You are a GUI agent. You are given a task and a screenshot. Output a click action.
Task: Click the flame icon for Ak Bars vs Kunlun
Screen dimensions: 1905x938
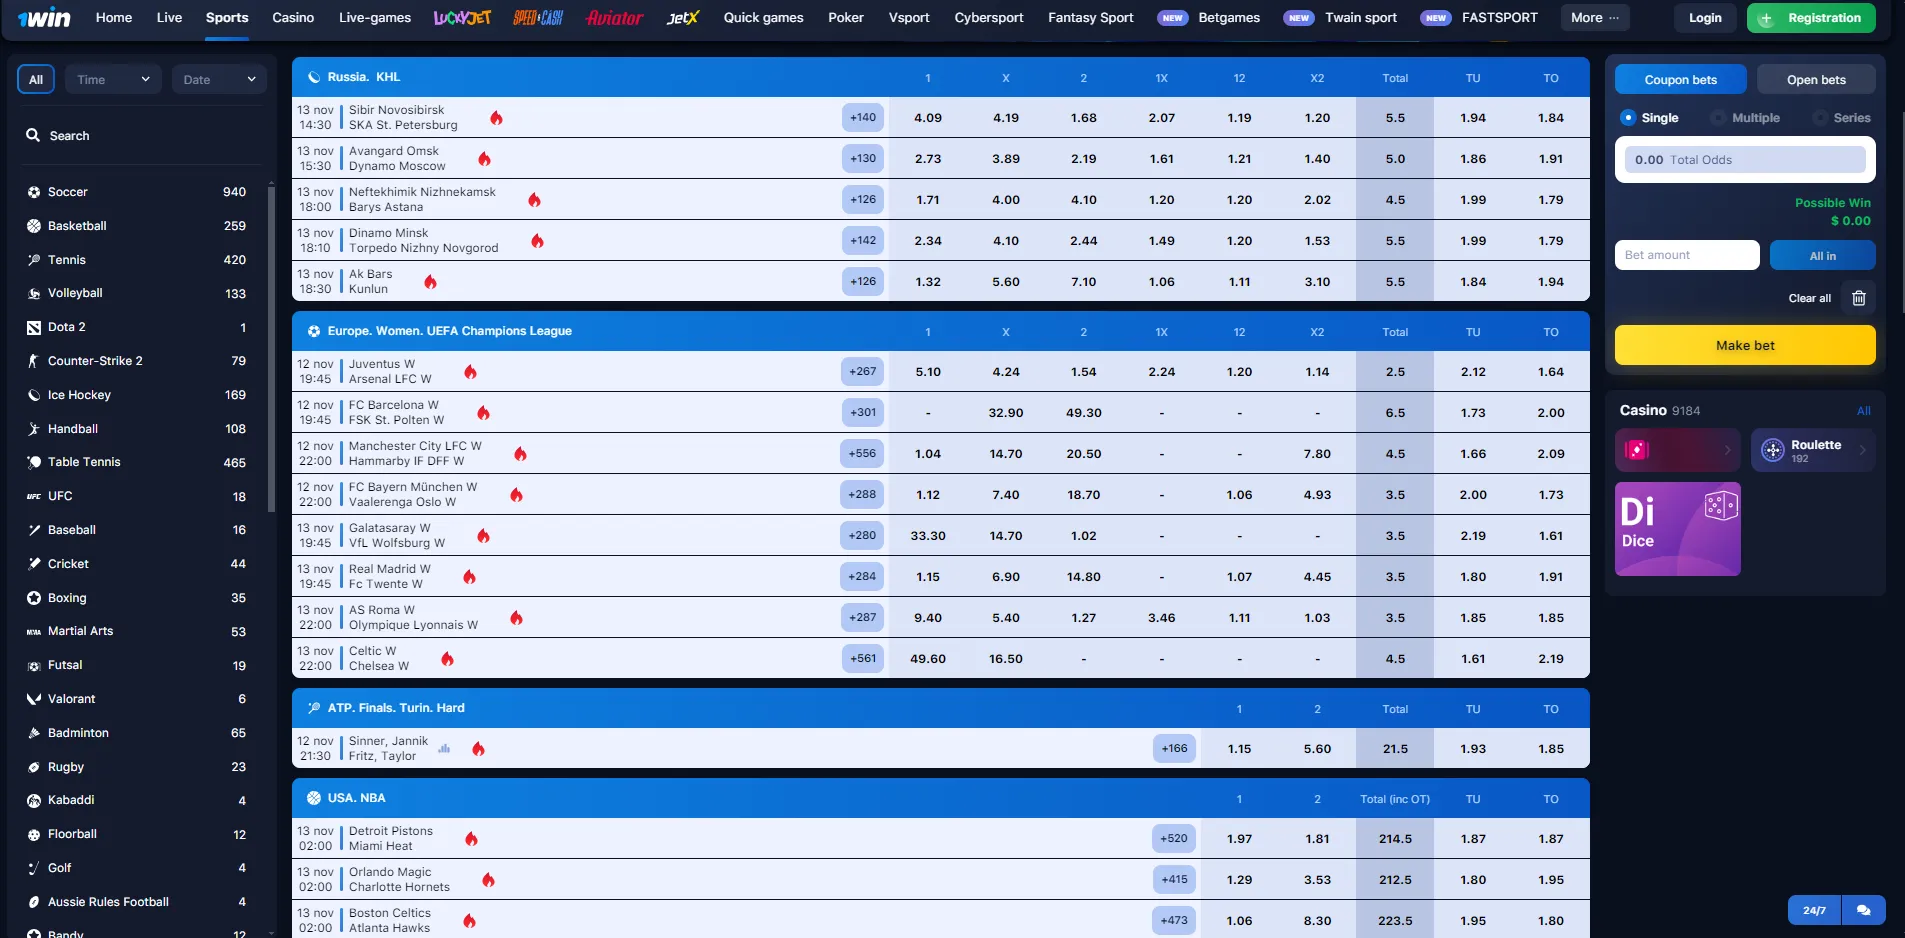coord(430,282)
